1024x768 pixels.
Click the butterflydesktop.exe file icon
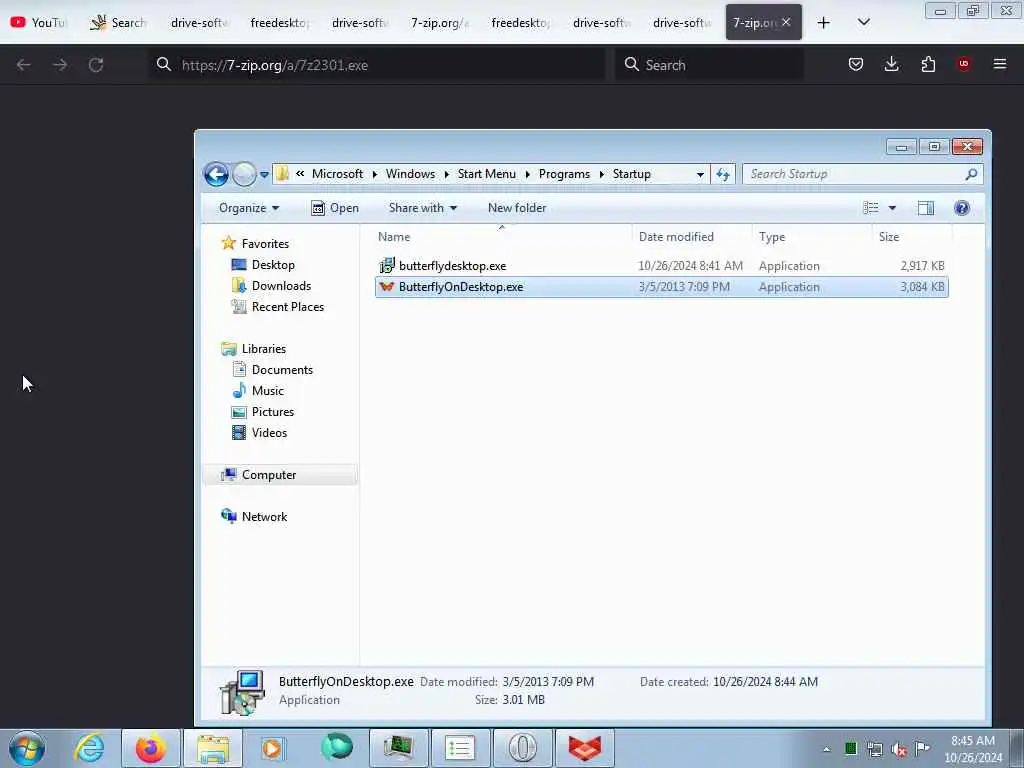tap(387, 265)
